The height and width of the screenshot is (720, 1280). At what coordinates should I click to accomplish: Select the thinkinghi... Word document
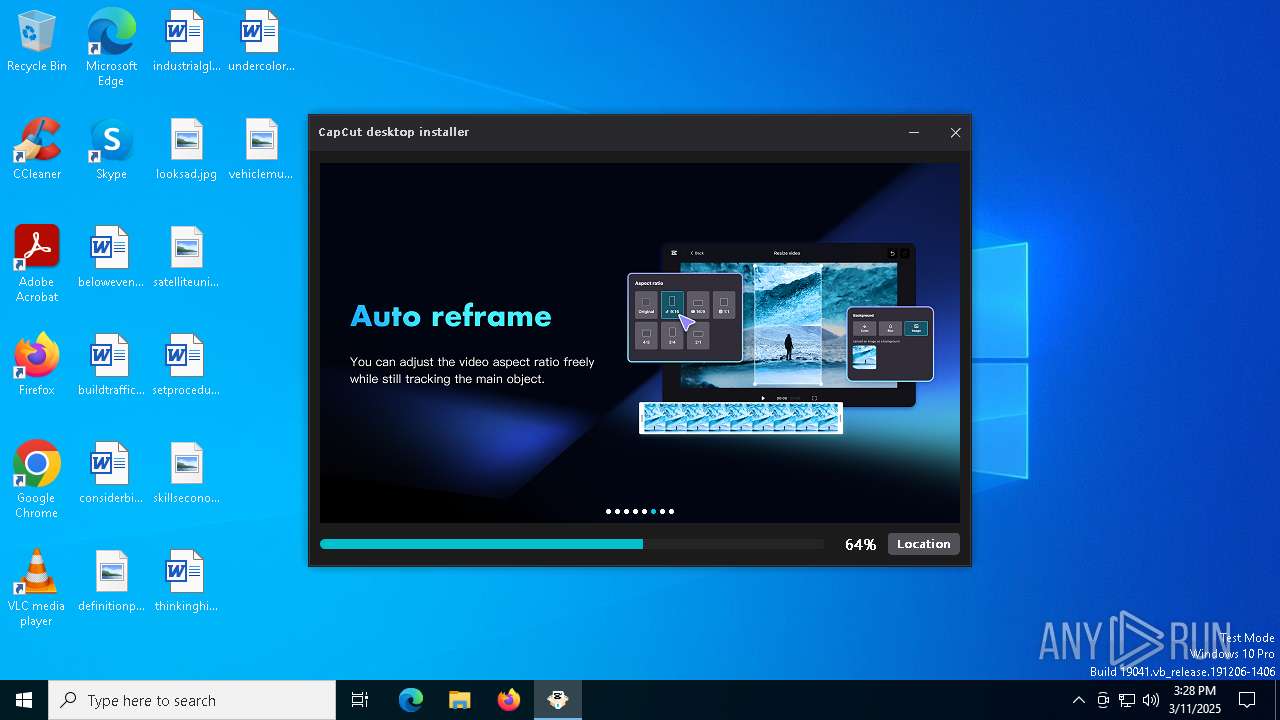point(186,581)
